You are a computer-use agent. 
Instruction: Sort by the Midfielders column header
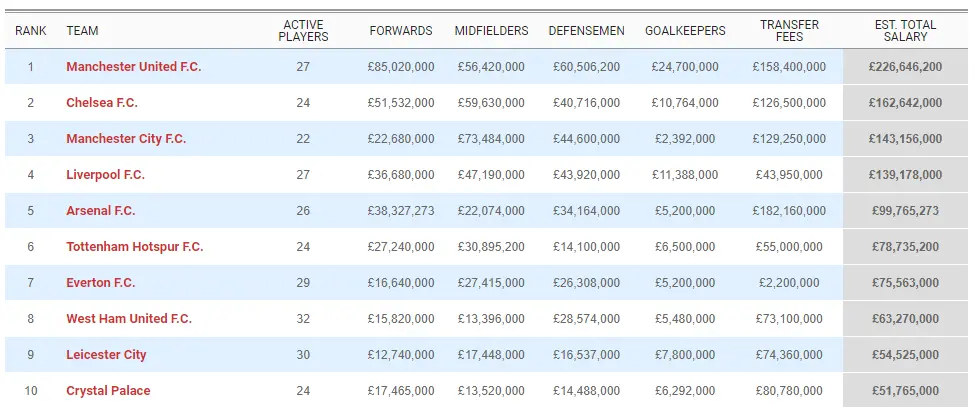(x=491, y=31)
